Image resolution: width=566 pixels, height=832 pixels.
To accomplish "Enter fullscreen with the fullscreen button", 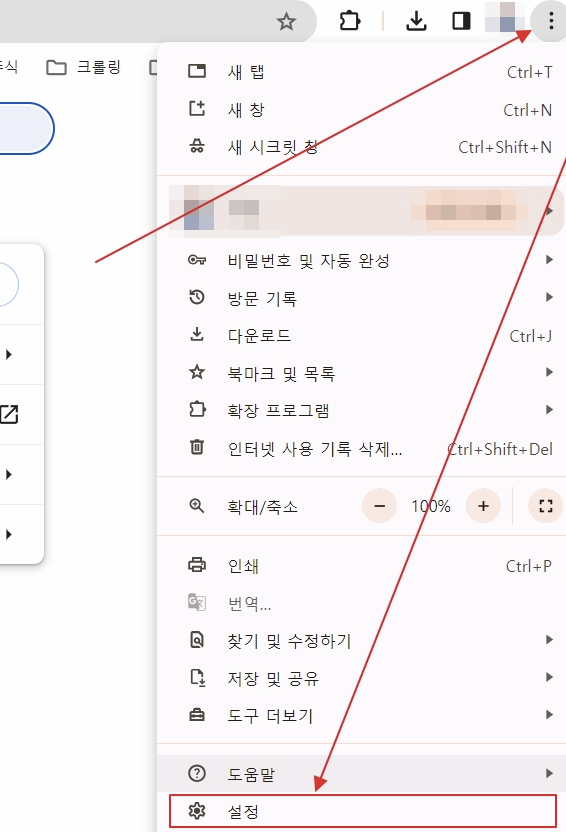I will pos(546,506).
